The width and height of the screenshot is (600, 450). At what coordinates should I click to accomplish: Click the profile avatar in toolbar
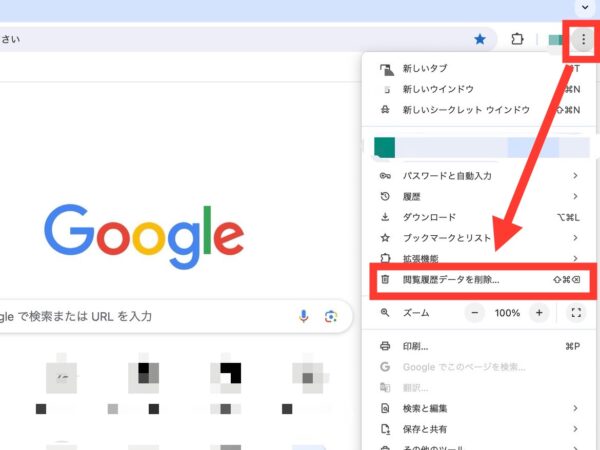tap(556, 39)
